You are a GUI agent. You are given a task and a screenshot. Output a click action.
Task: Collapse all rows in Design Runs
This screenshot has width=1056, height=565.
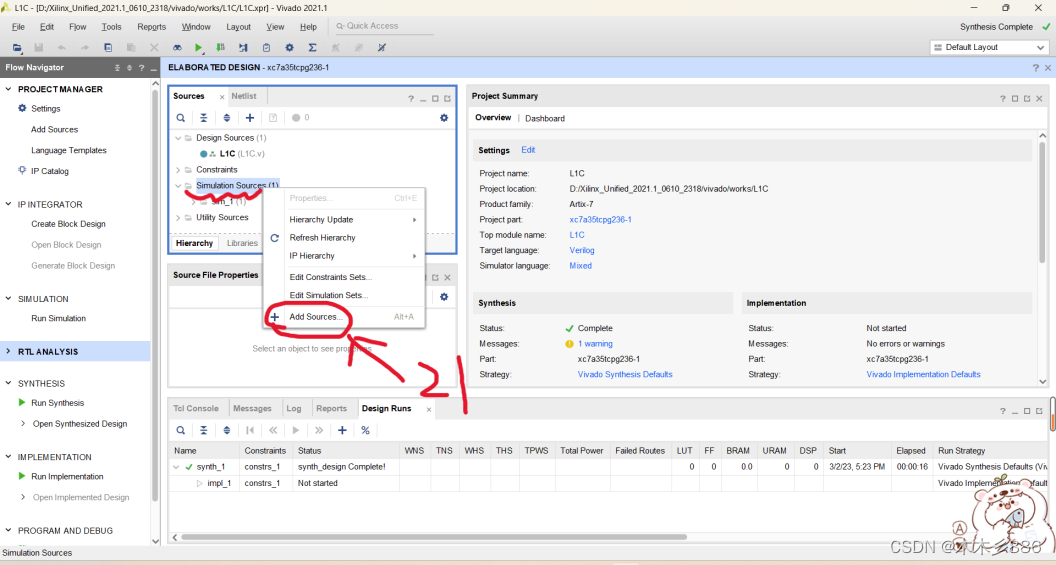[203, 430]
